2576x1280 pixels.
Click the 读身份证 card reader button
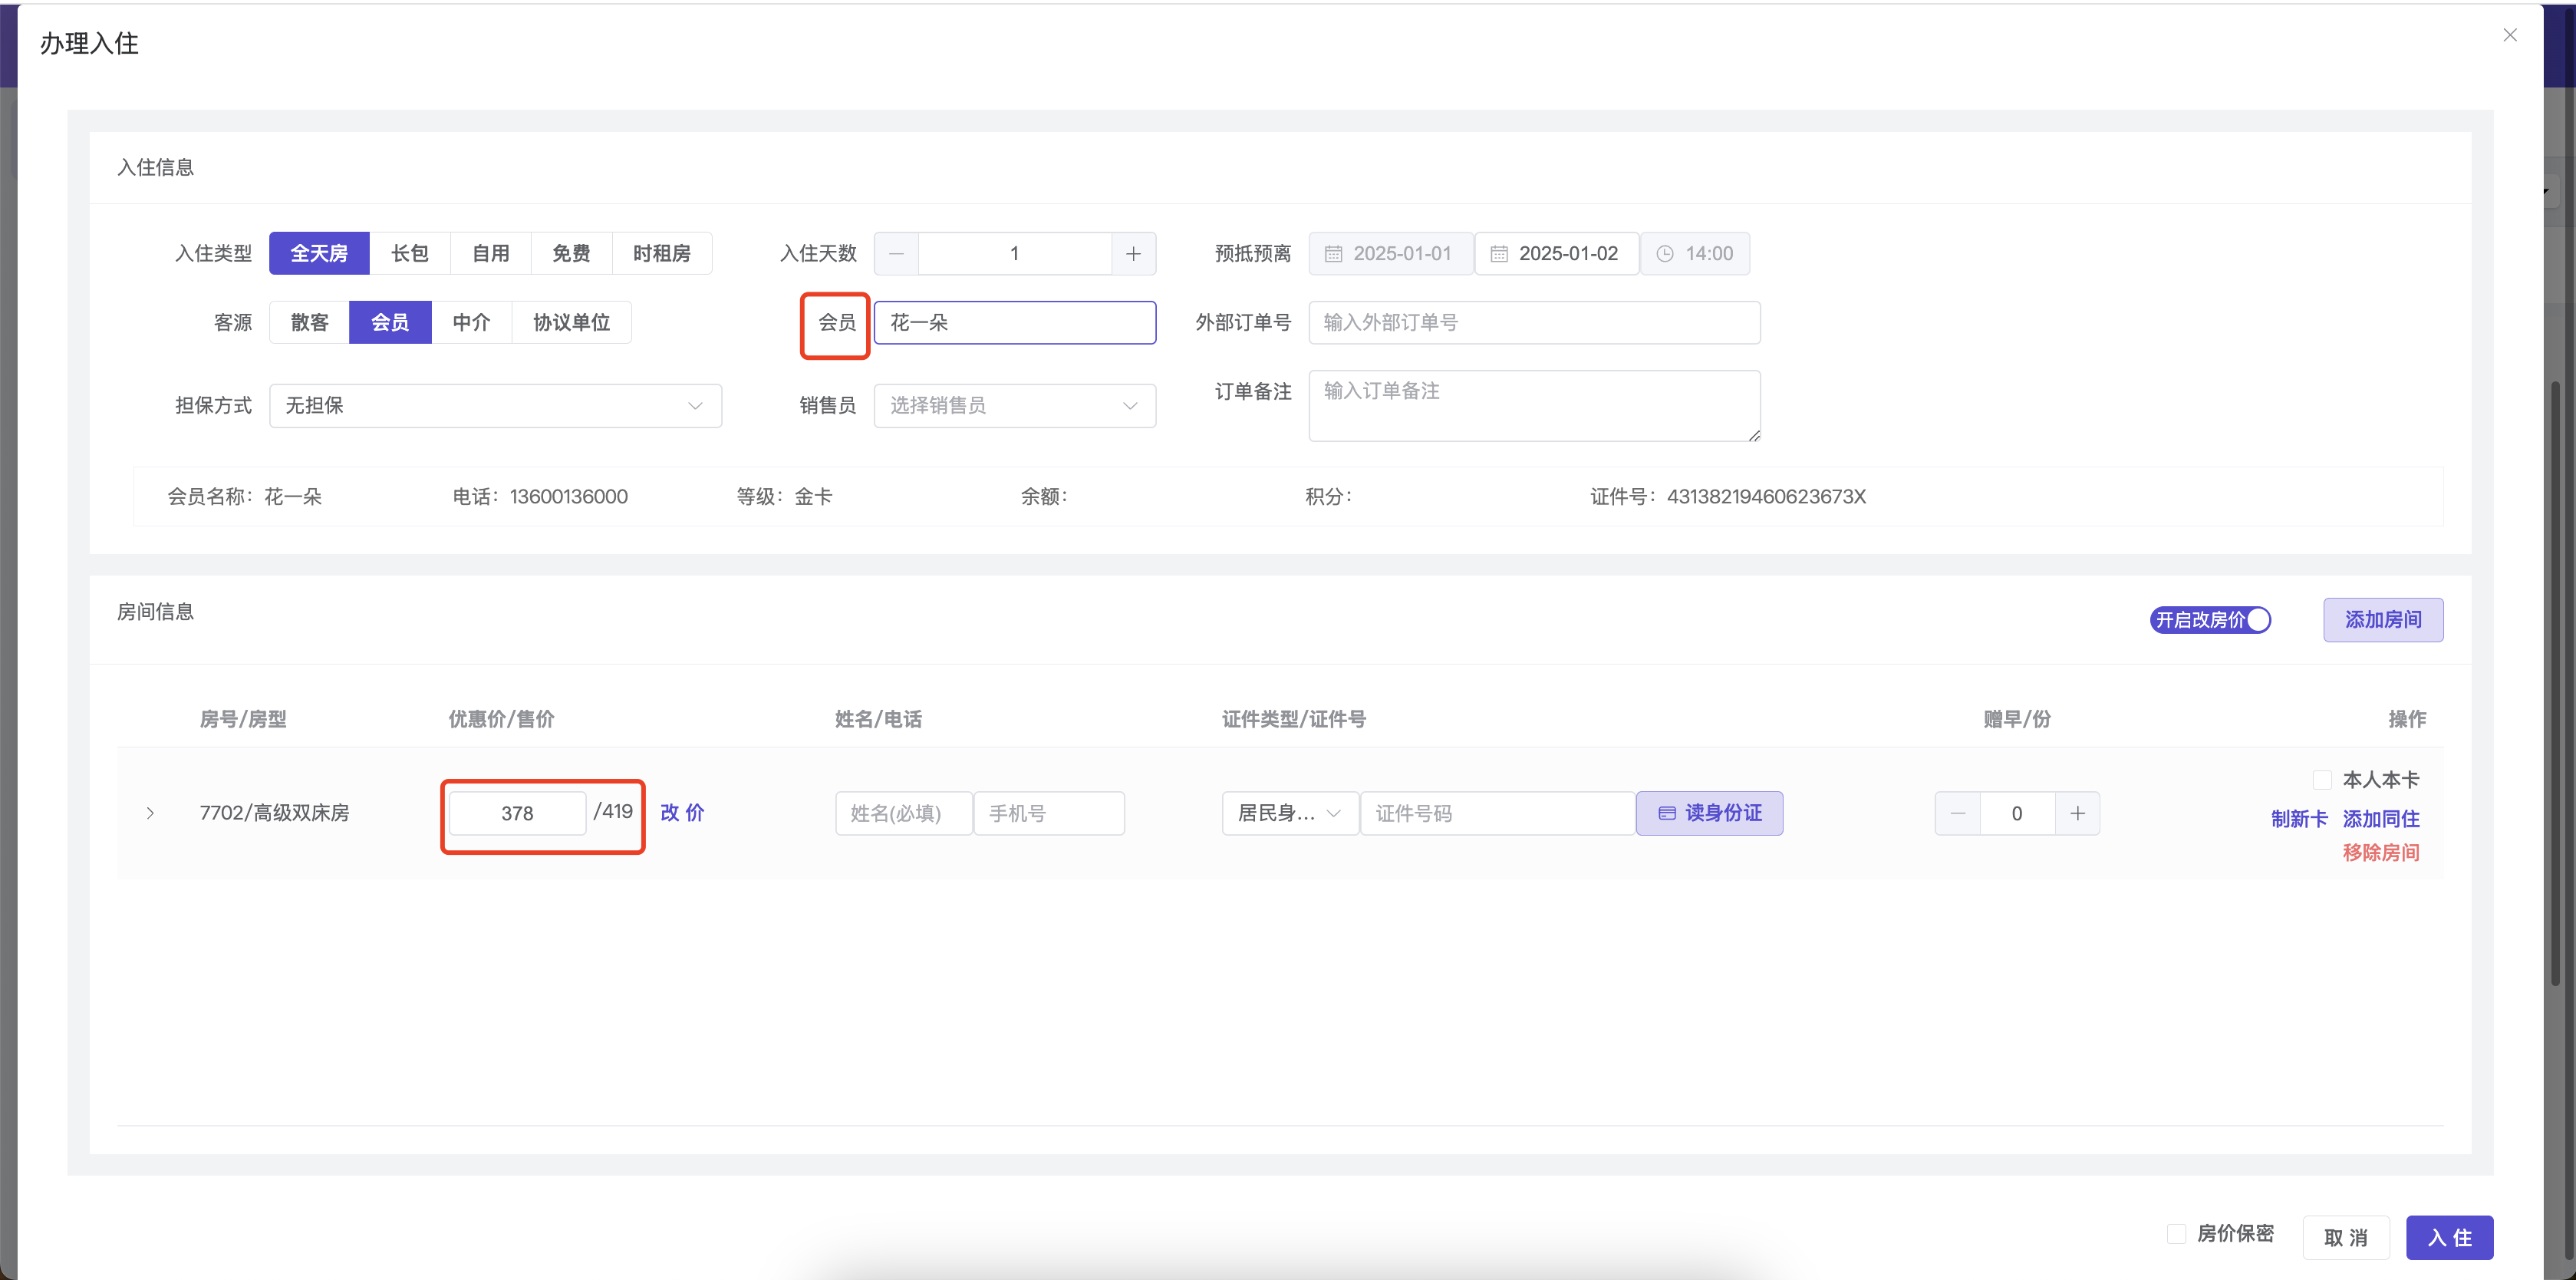(x=1709, y=813)
